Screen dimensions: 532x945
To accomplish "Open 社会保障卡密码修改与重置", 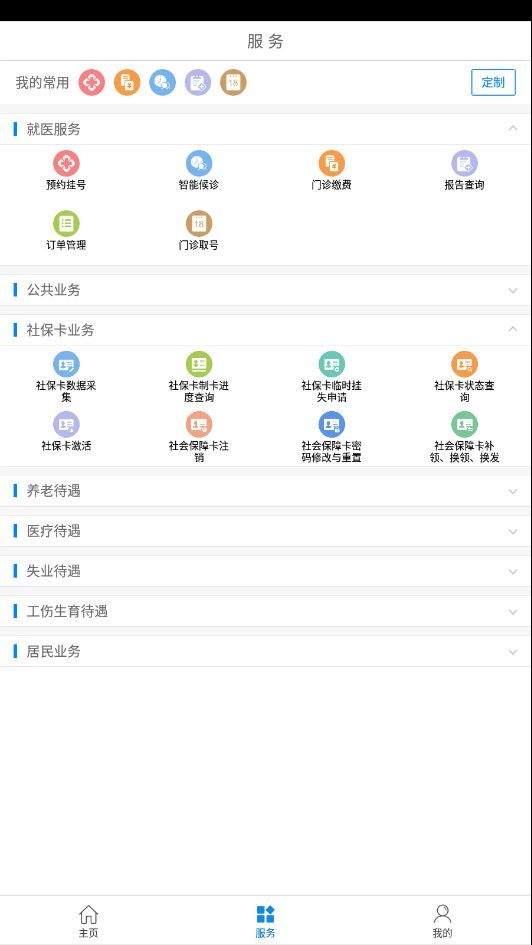I will [x=331, y=438].
